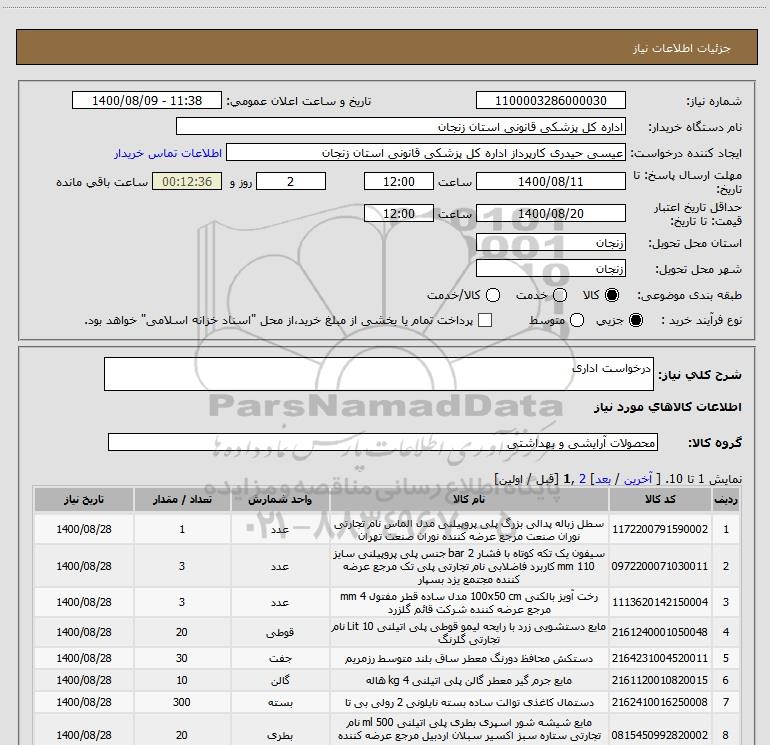Viewport: 770px width, 745px height.
Task: Toggle the اسناد خزانه اسلامی payment checkbox
Action: pyautogui.click(x=485, y=320)
